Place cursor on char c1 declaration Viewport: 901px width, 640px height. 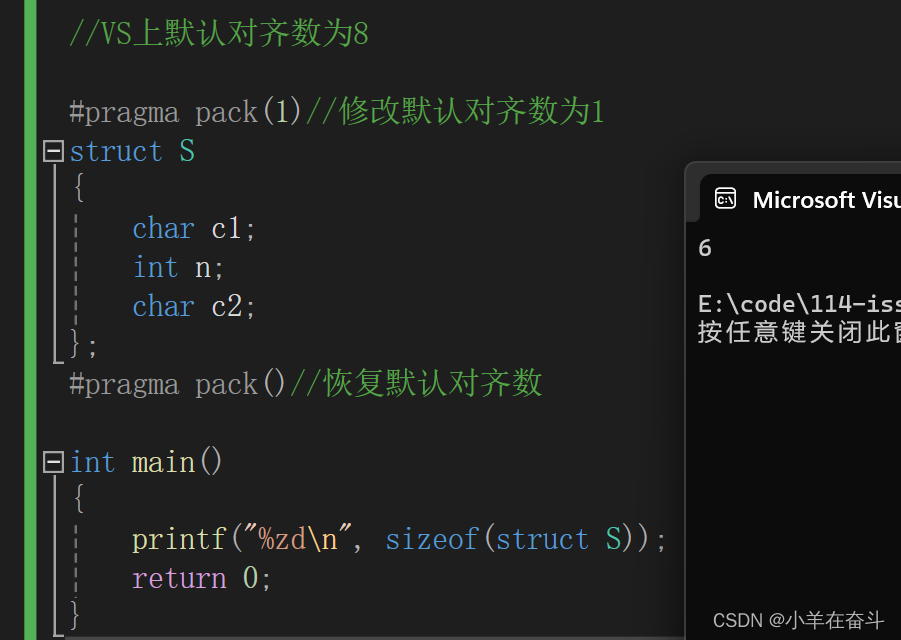point(194,229)
